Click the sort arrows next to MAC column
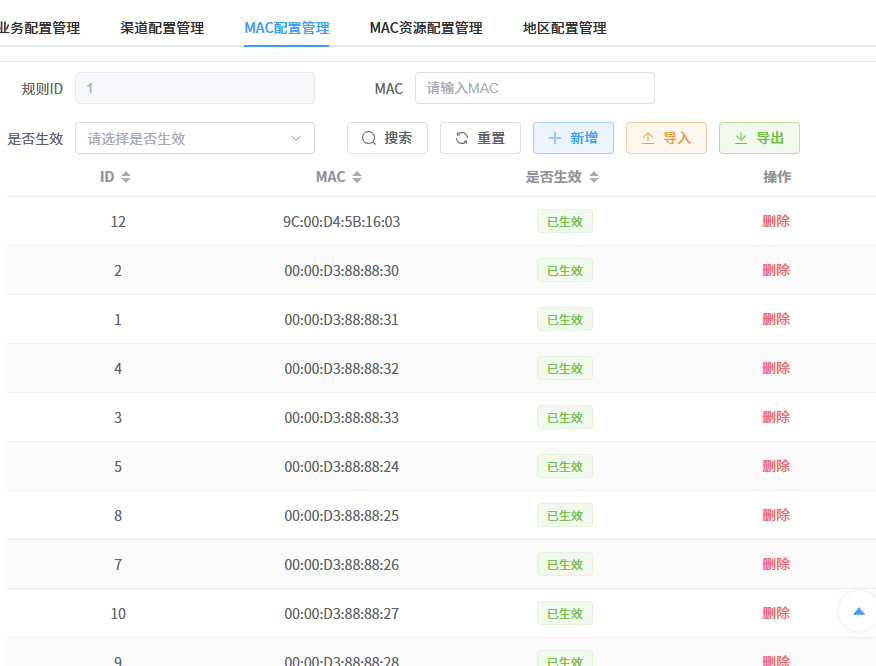This screenshot has height=666, width=876. coord(357,176)
